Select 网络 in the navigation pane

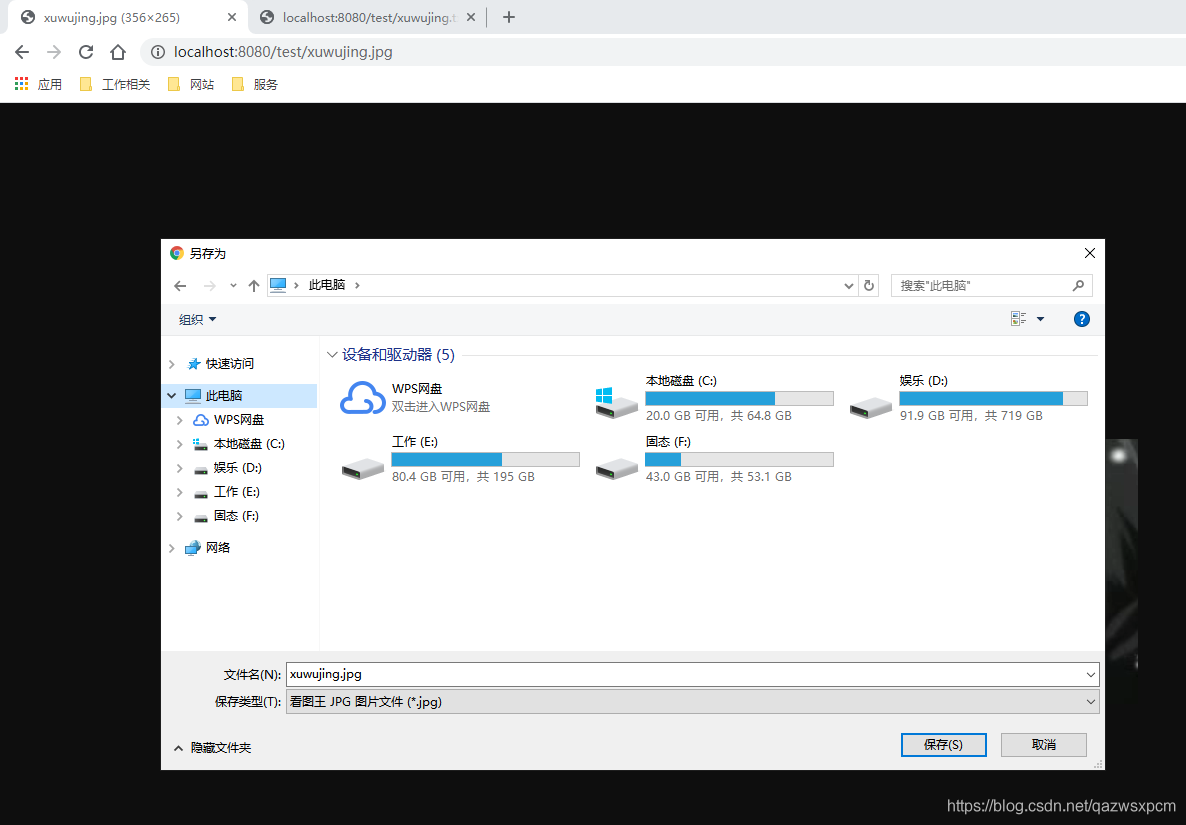(218, 547)
